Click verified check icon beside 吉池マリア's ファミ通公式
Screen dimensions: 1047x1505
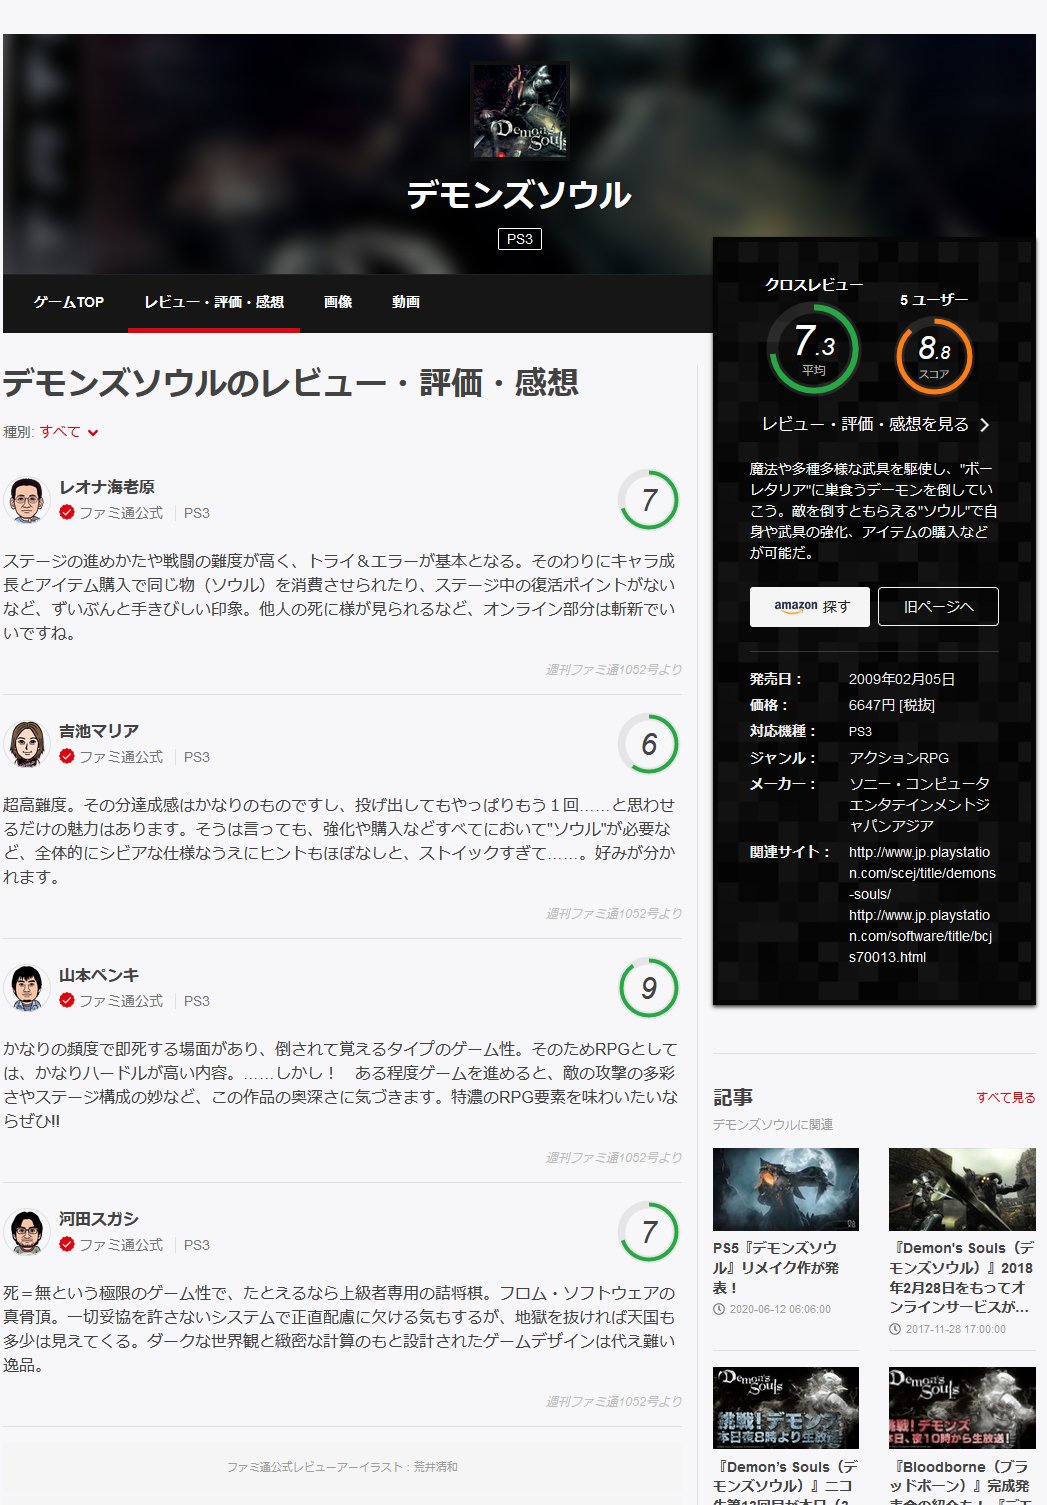coord(67,756)
